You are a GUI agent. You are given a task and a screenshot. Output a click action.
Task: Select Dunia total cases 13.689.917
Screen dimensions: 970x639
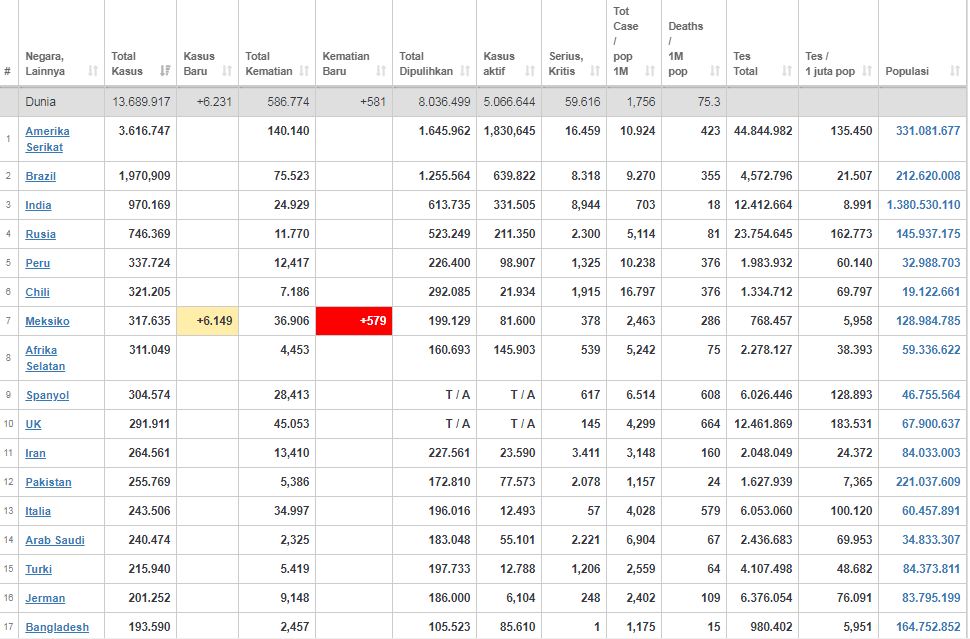pos(141,102)
